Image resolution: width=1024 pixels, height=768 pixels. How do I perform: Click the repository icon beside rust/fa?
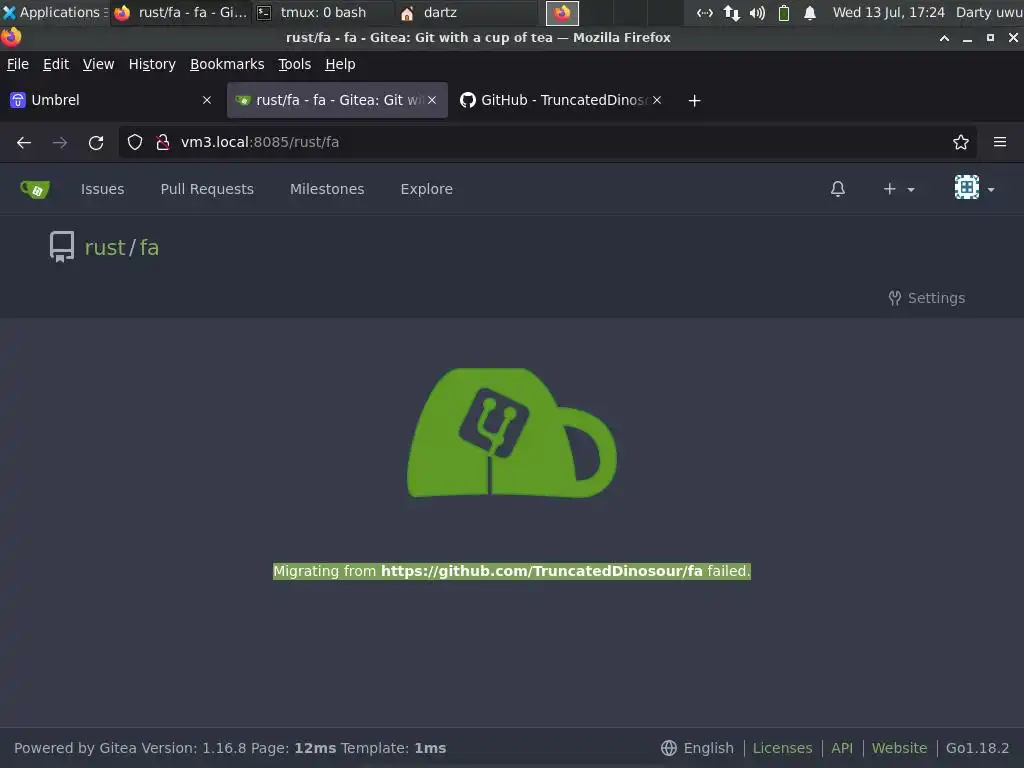pyautogui.click(x=62, y=247)
